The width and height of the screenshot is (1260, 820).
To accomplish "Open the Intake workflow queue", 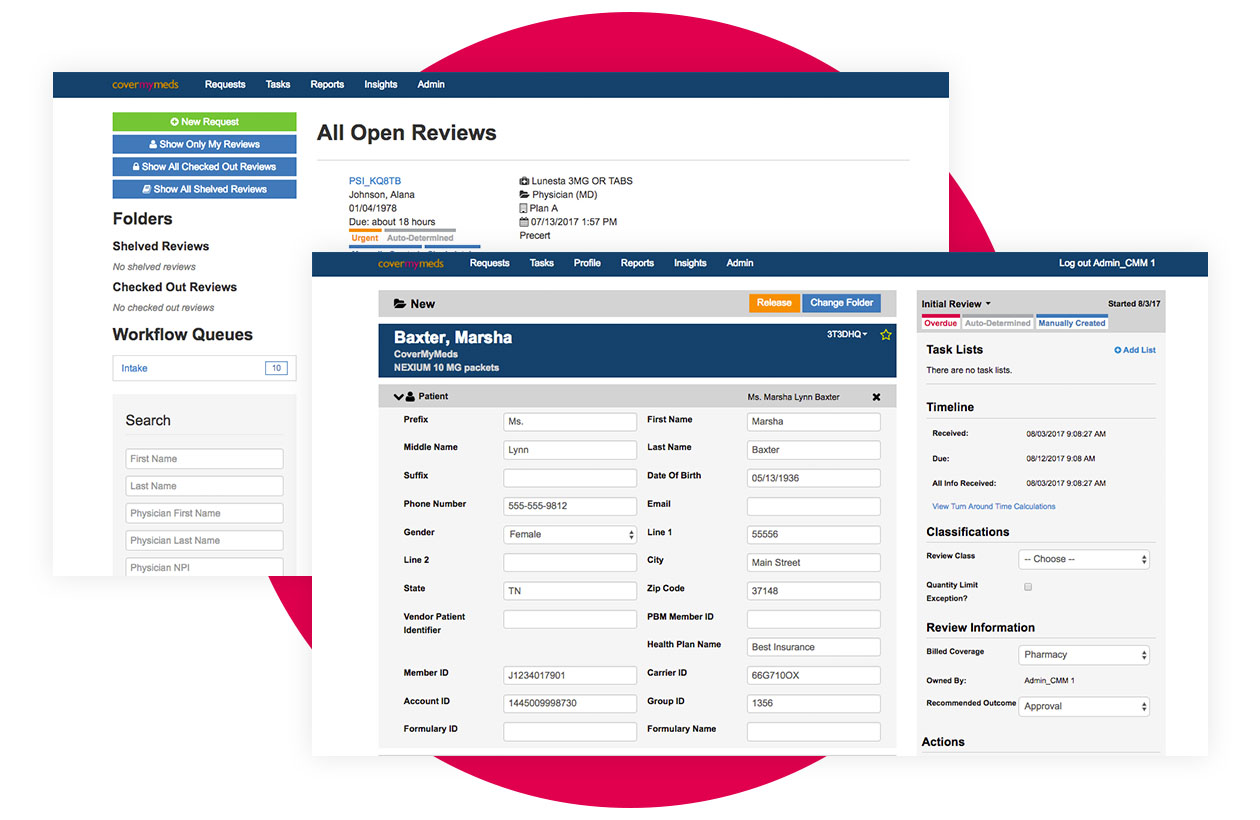I will [204, 368].
